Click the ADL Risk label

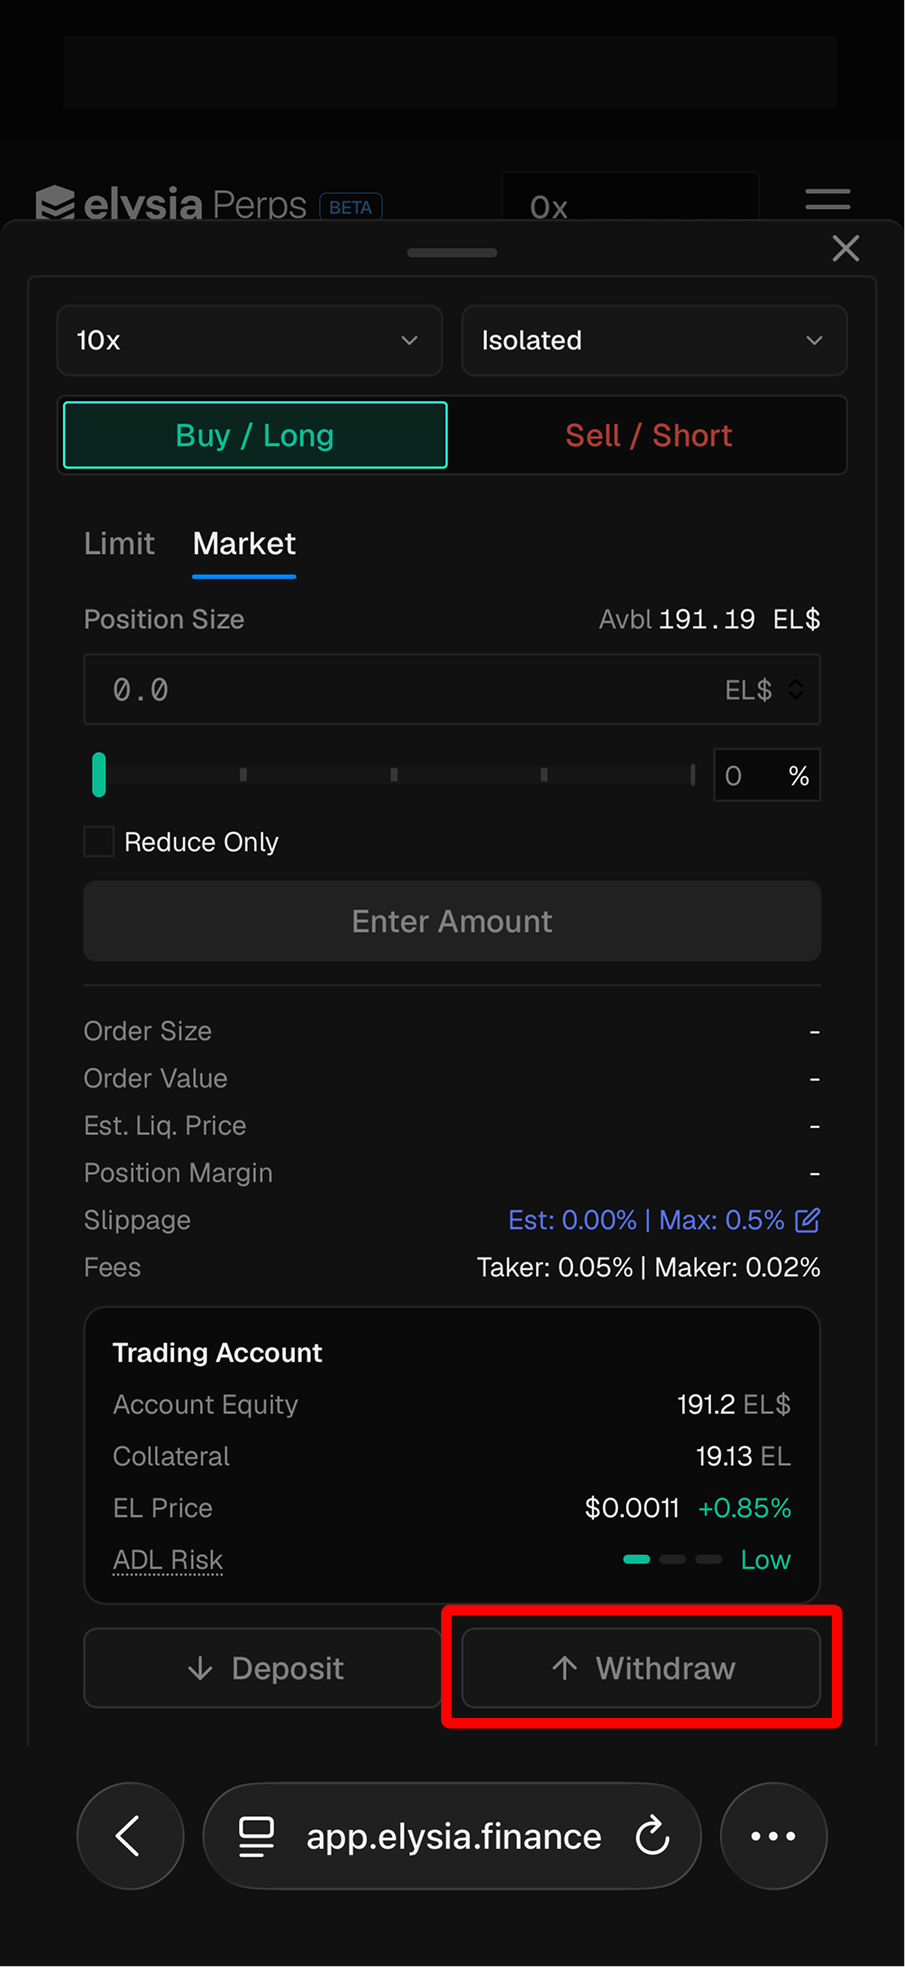point(168,1560)
